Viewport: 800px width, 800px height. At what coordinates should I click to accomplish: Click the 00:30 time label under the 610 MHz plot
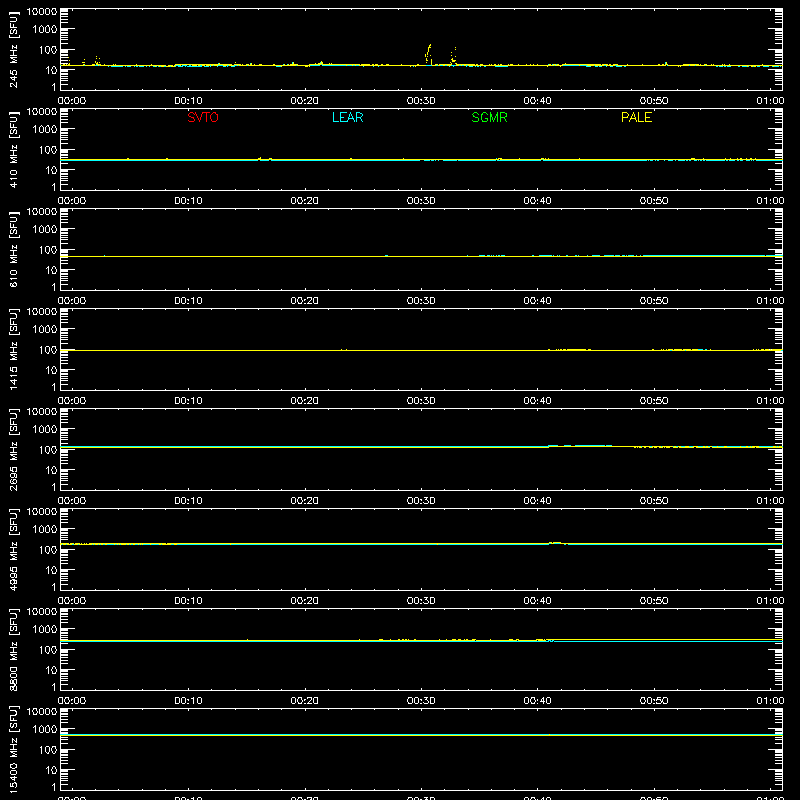pos(421,301)
